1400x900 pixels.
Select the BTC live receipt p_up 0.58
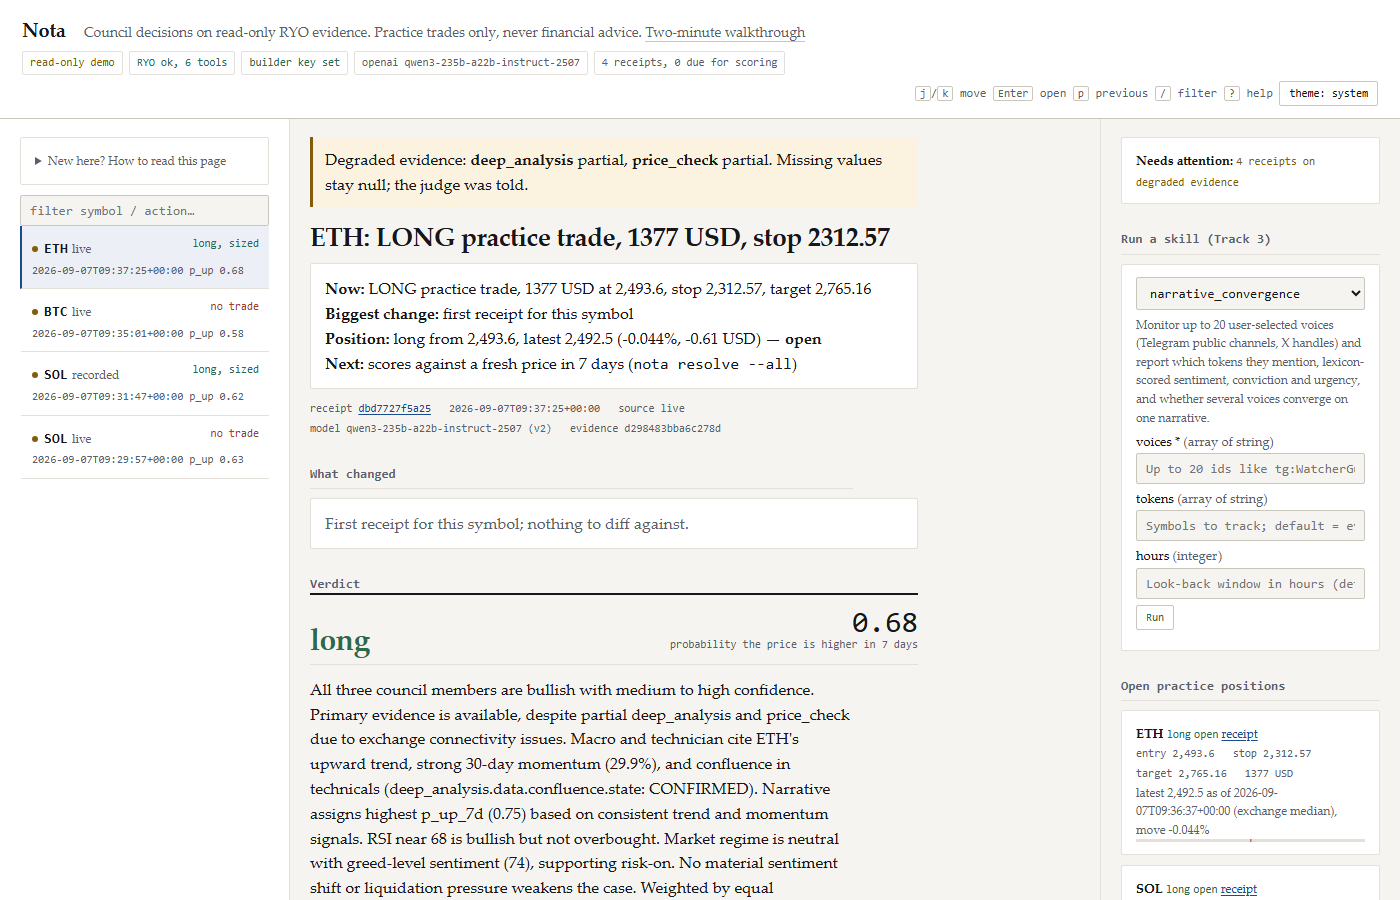(144, 321)
